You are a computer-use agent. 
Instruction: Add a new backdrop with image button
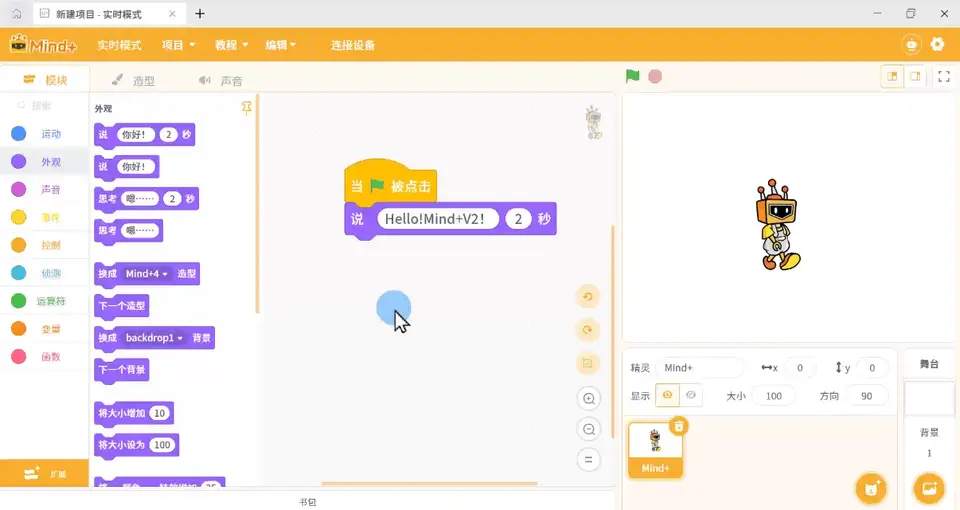click(x=929, y=488)
